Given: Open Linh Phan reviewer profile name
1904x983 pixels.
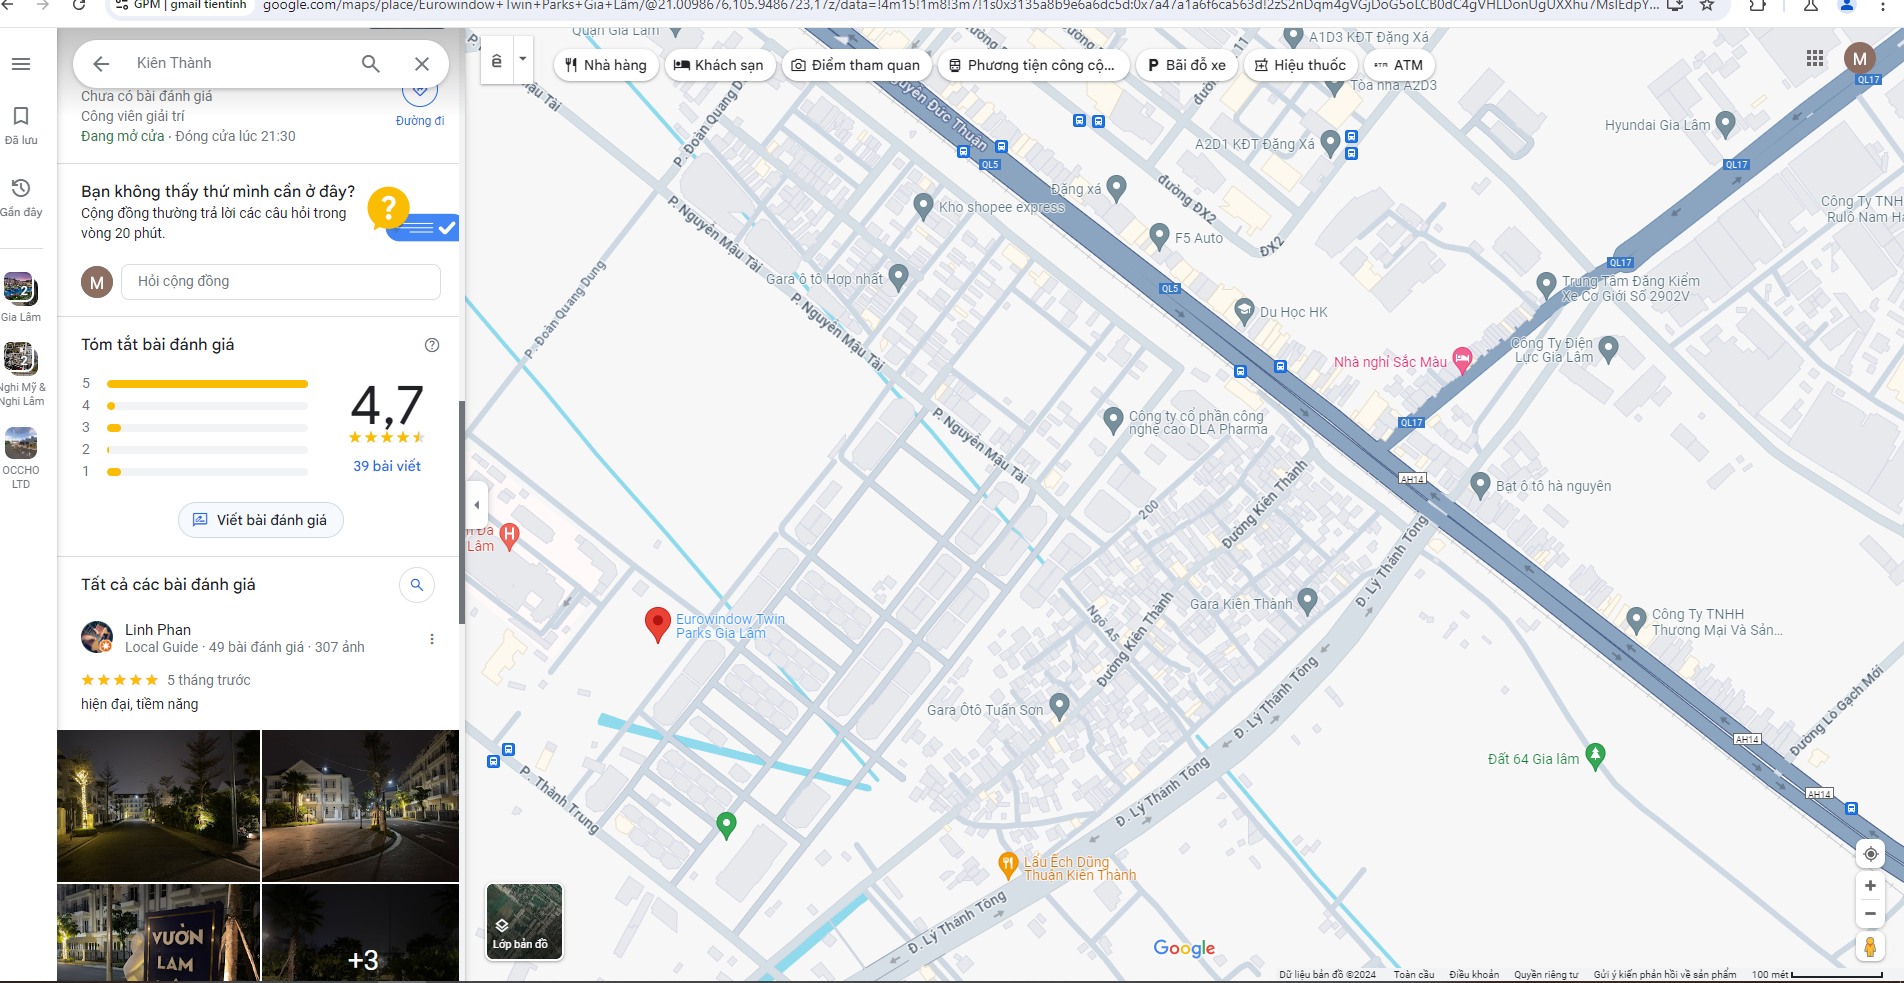Looking at the screenshot, I should click(x=158, y=630).
